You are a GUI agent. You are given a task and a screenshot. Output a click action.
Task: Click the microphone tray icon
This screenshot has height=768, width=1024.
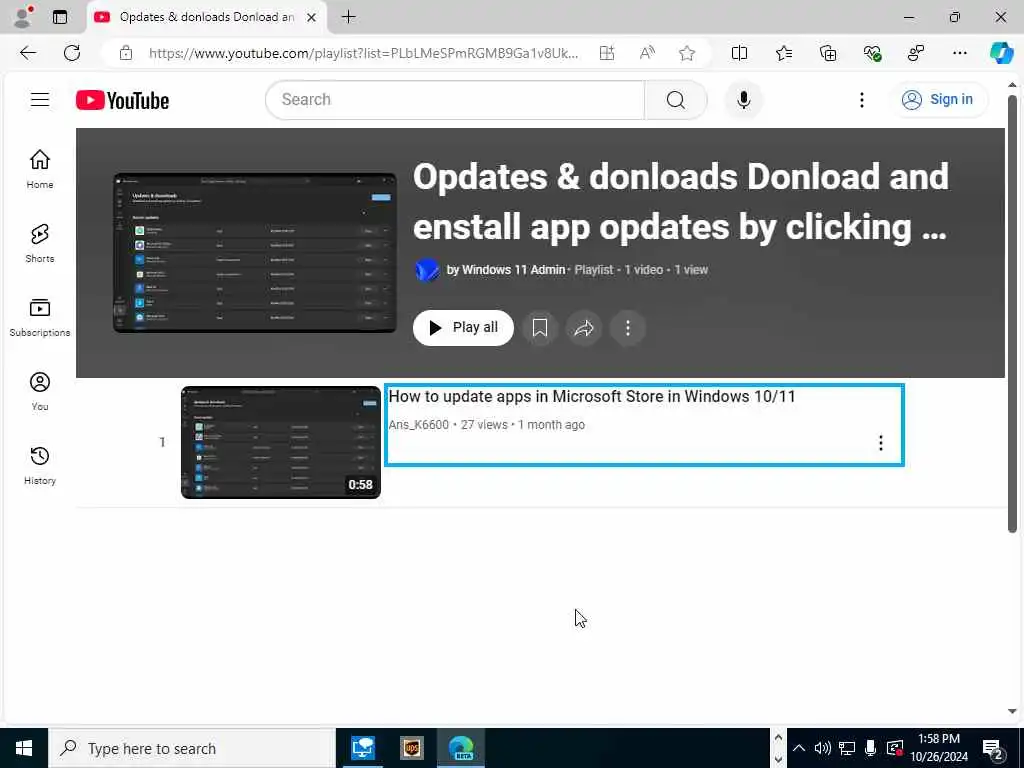871,748
